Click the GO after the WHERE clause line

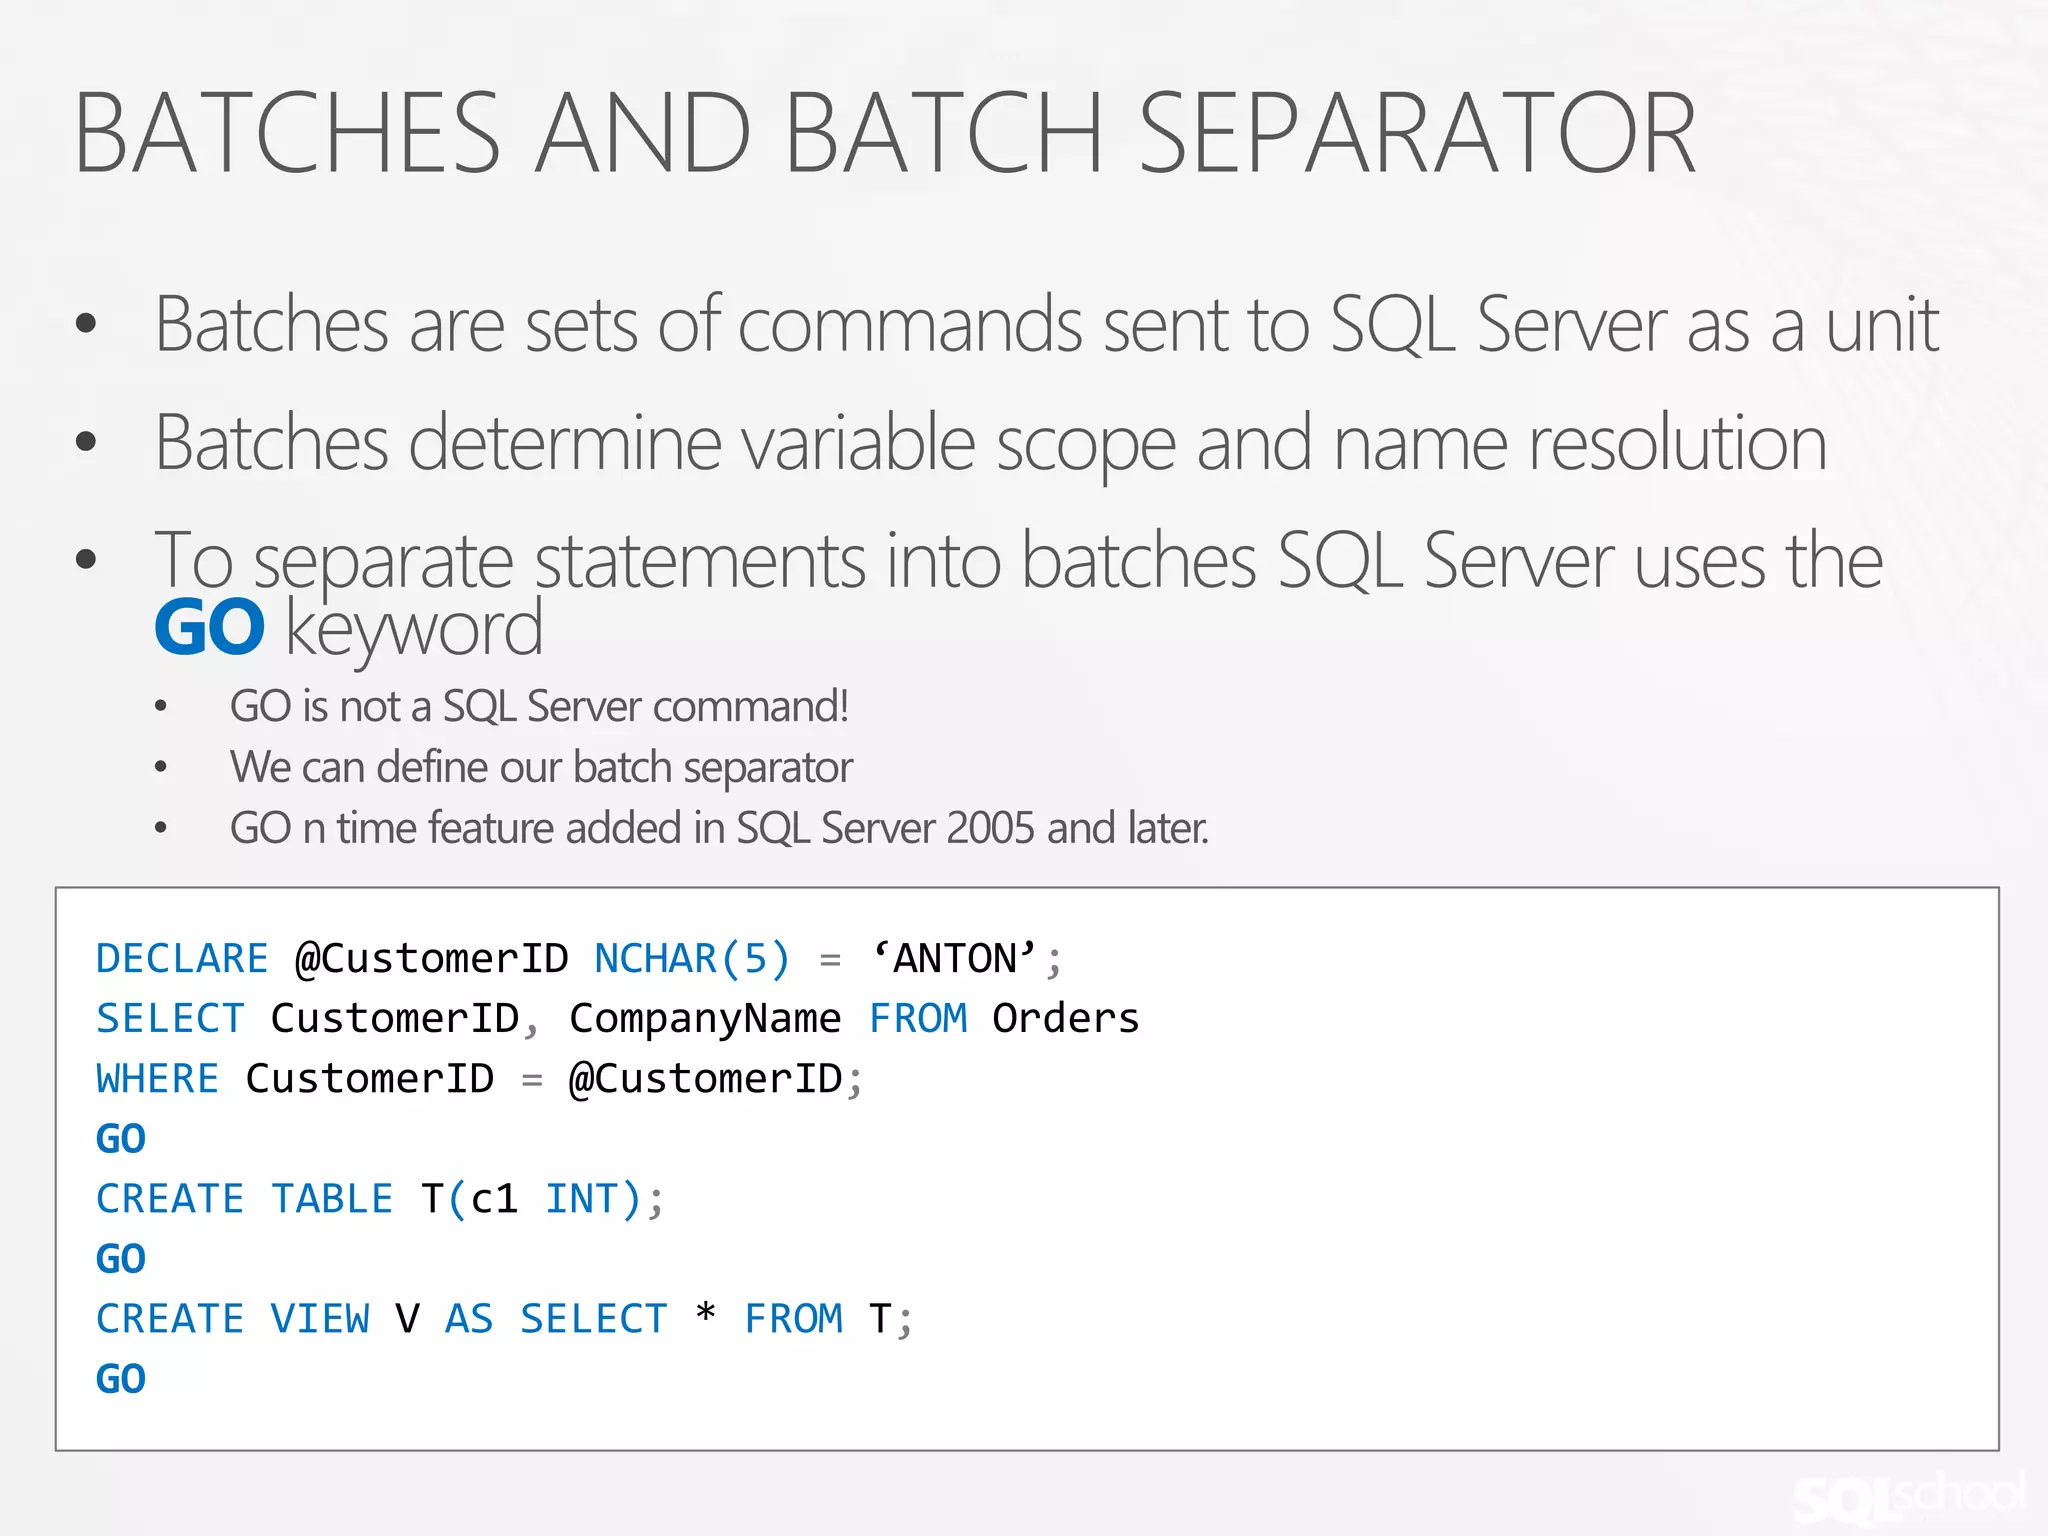121,1139
